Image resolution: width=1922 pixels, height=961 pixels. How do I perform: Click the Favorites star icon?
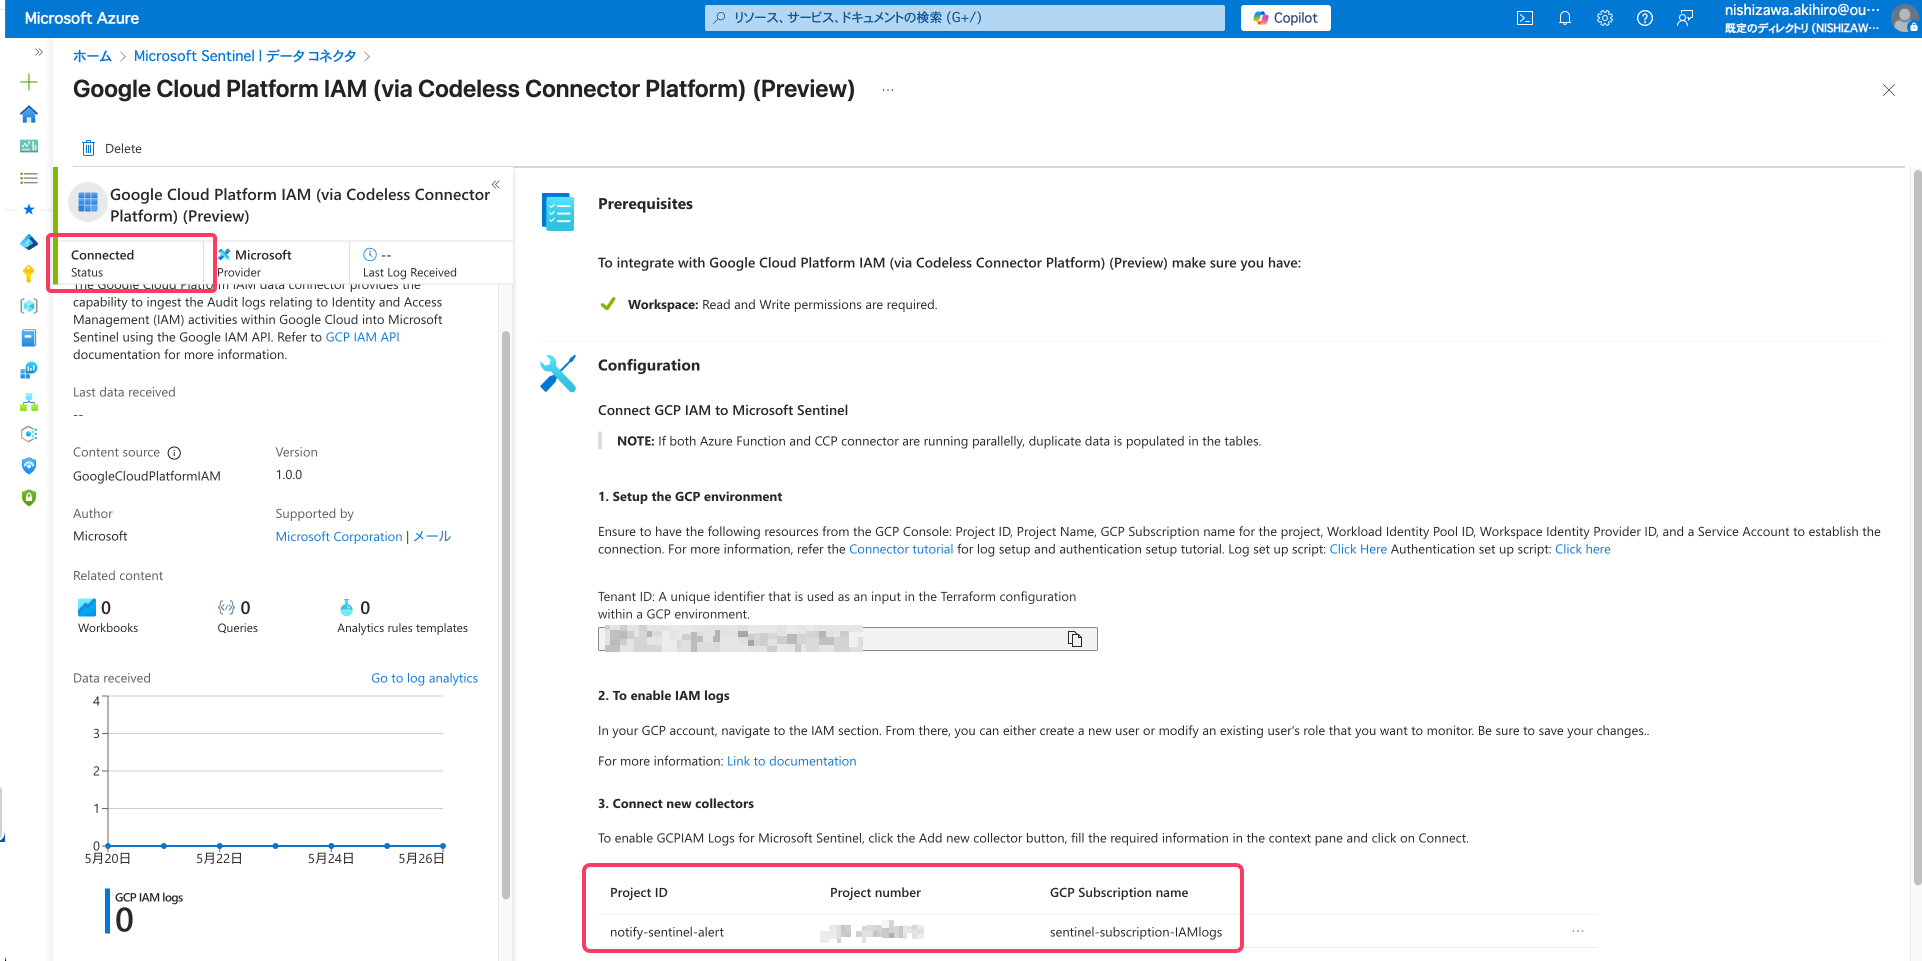click(29, 210)
